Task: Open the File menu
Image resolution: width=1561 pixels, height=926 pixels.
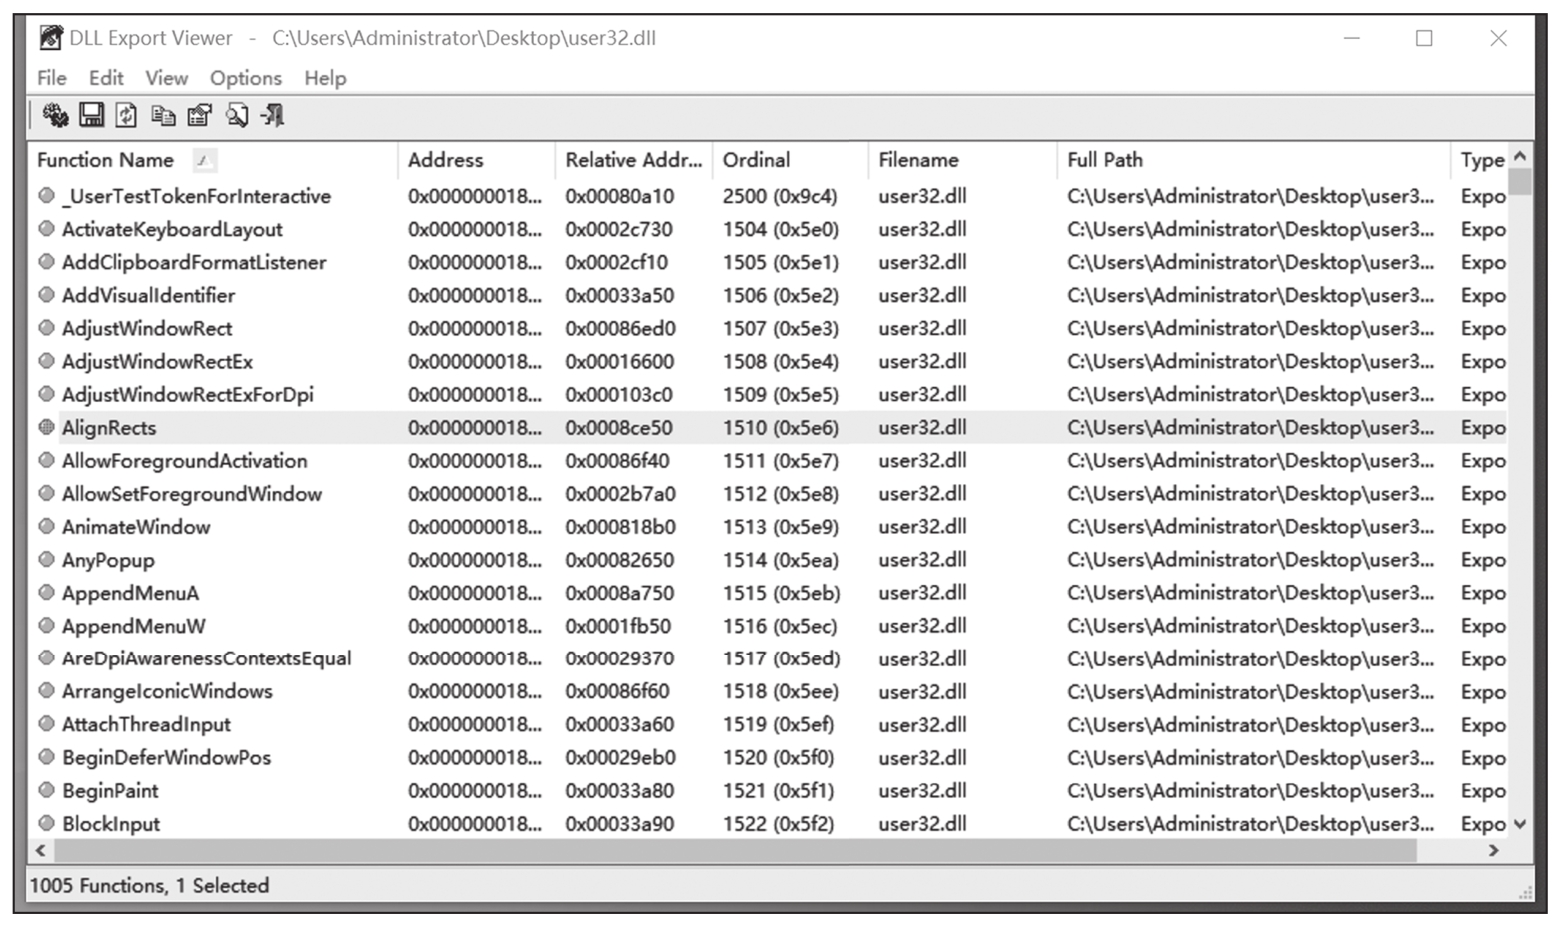Action: pos(52,78)
